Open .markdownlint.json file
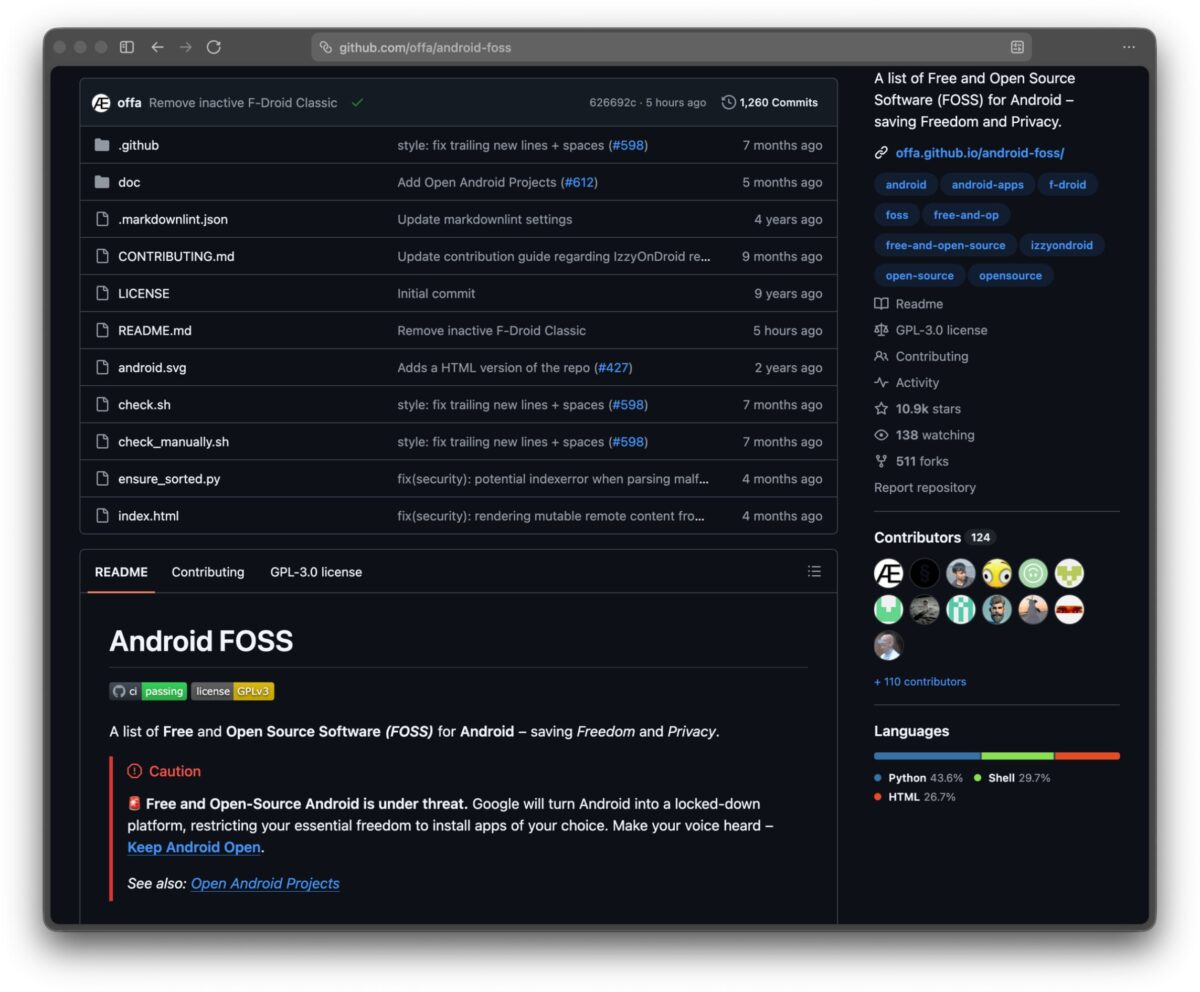This screenshot has height=992, width=1200. pyautogui.click(x=173, y=220)
